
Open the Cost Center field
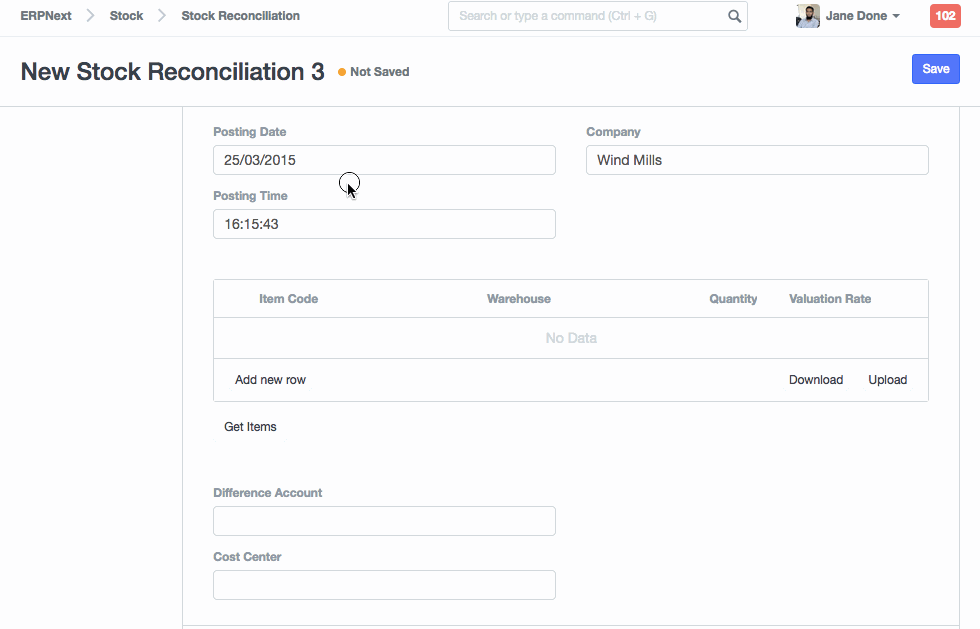(x=384, y=585)
